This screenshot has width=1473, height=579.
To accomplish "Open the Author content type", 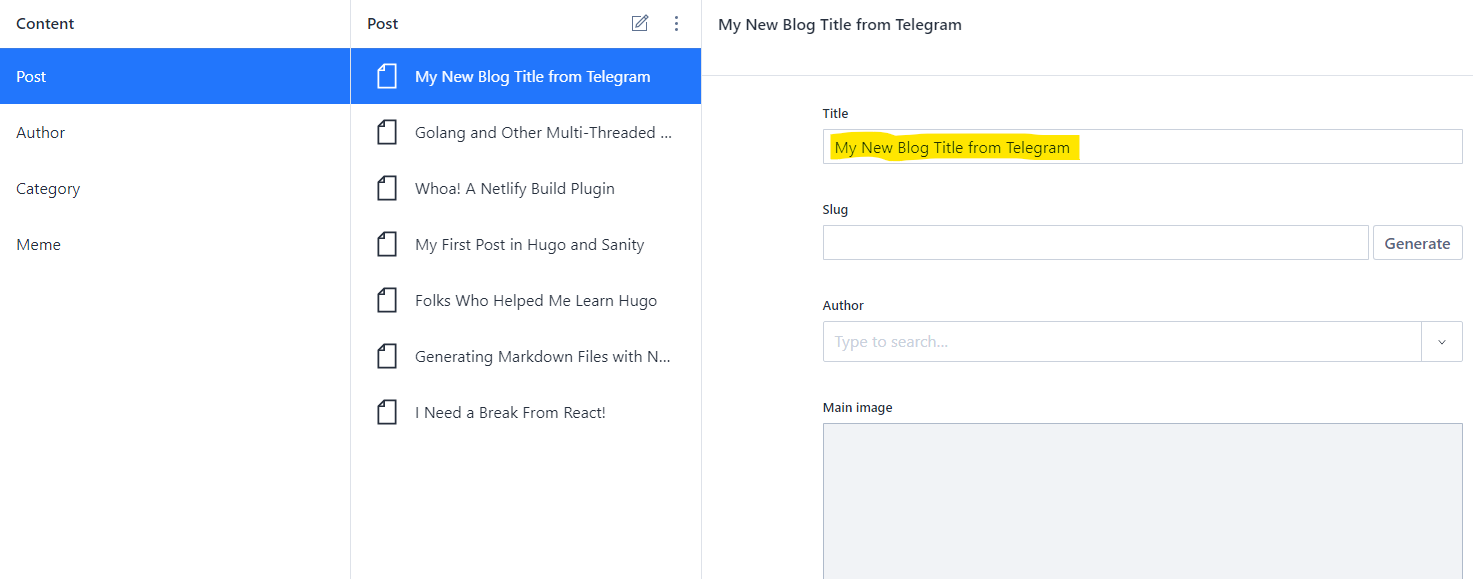I will tap(175, 132).
